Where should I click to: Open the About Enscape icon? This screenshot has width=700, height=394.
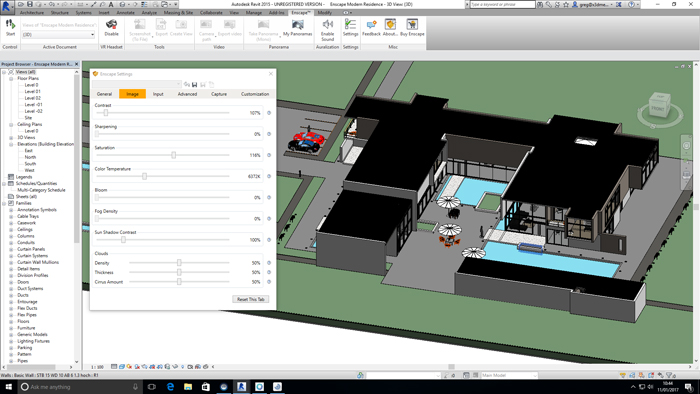(390, 25)
